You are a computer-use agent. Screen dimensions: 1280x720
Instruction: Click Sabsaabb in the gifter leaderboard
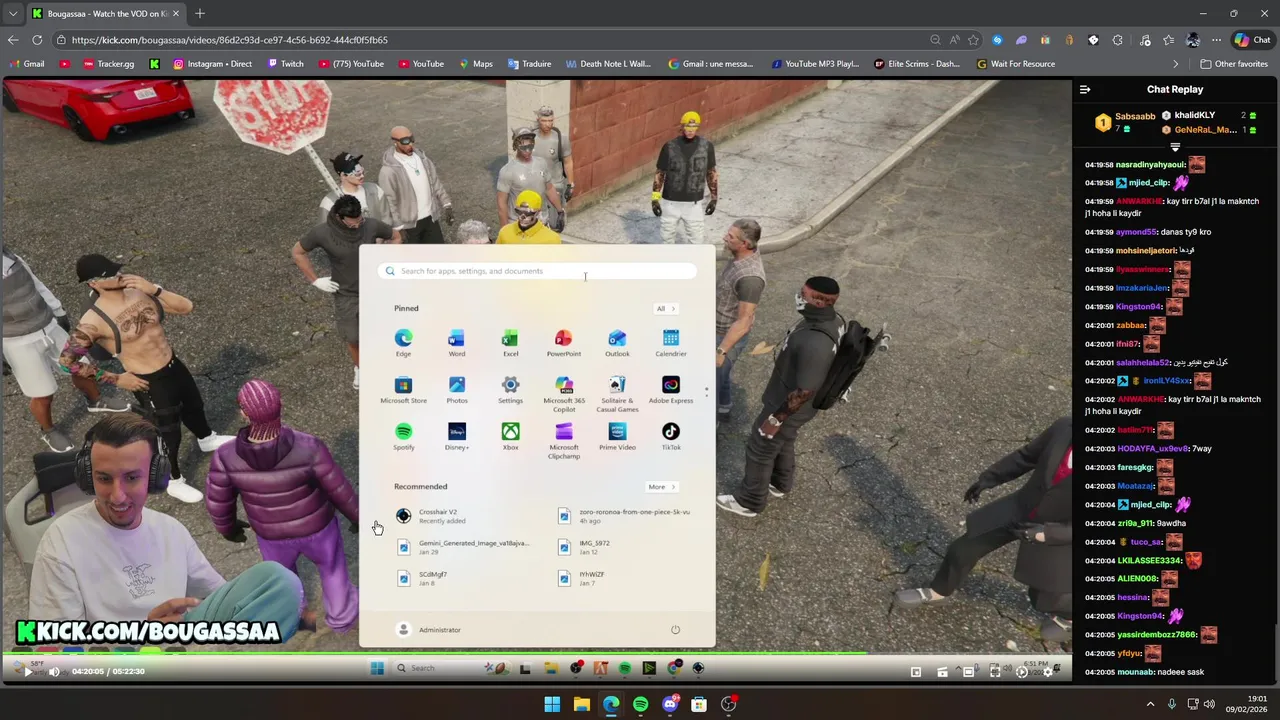tap(1135, 116)
